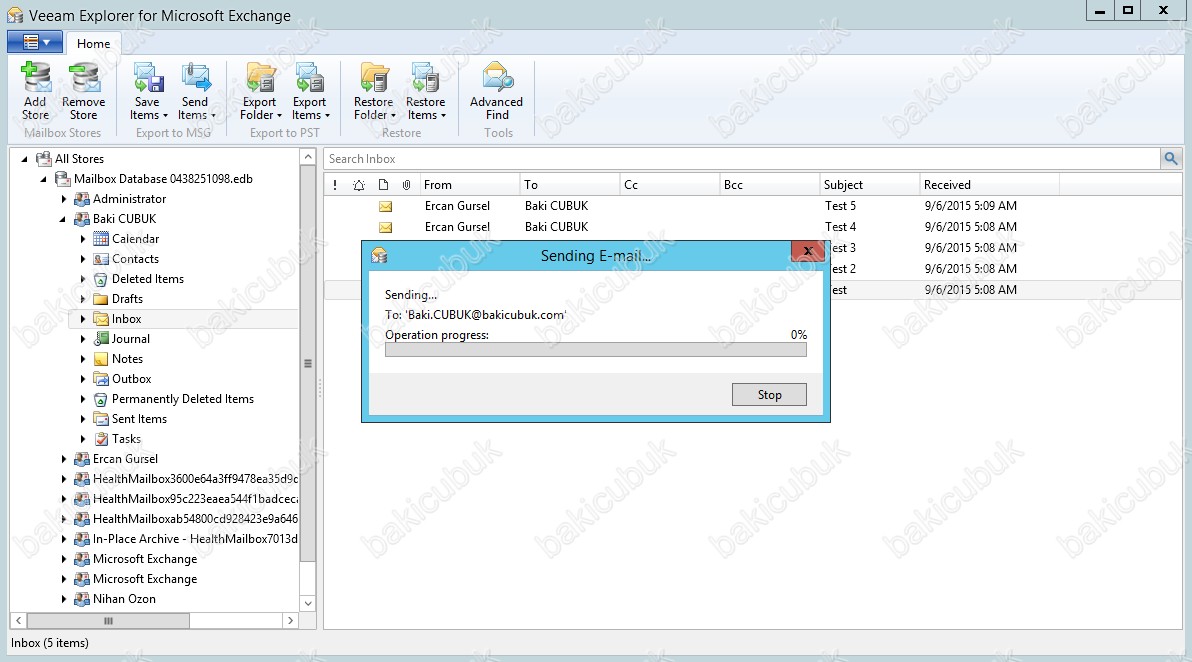Sort by the attachment column icon

[407, 185]
